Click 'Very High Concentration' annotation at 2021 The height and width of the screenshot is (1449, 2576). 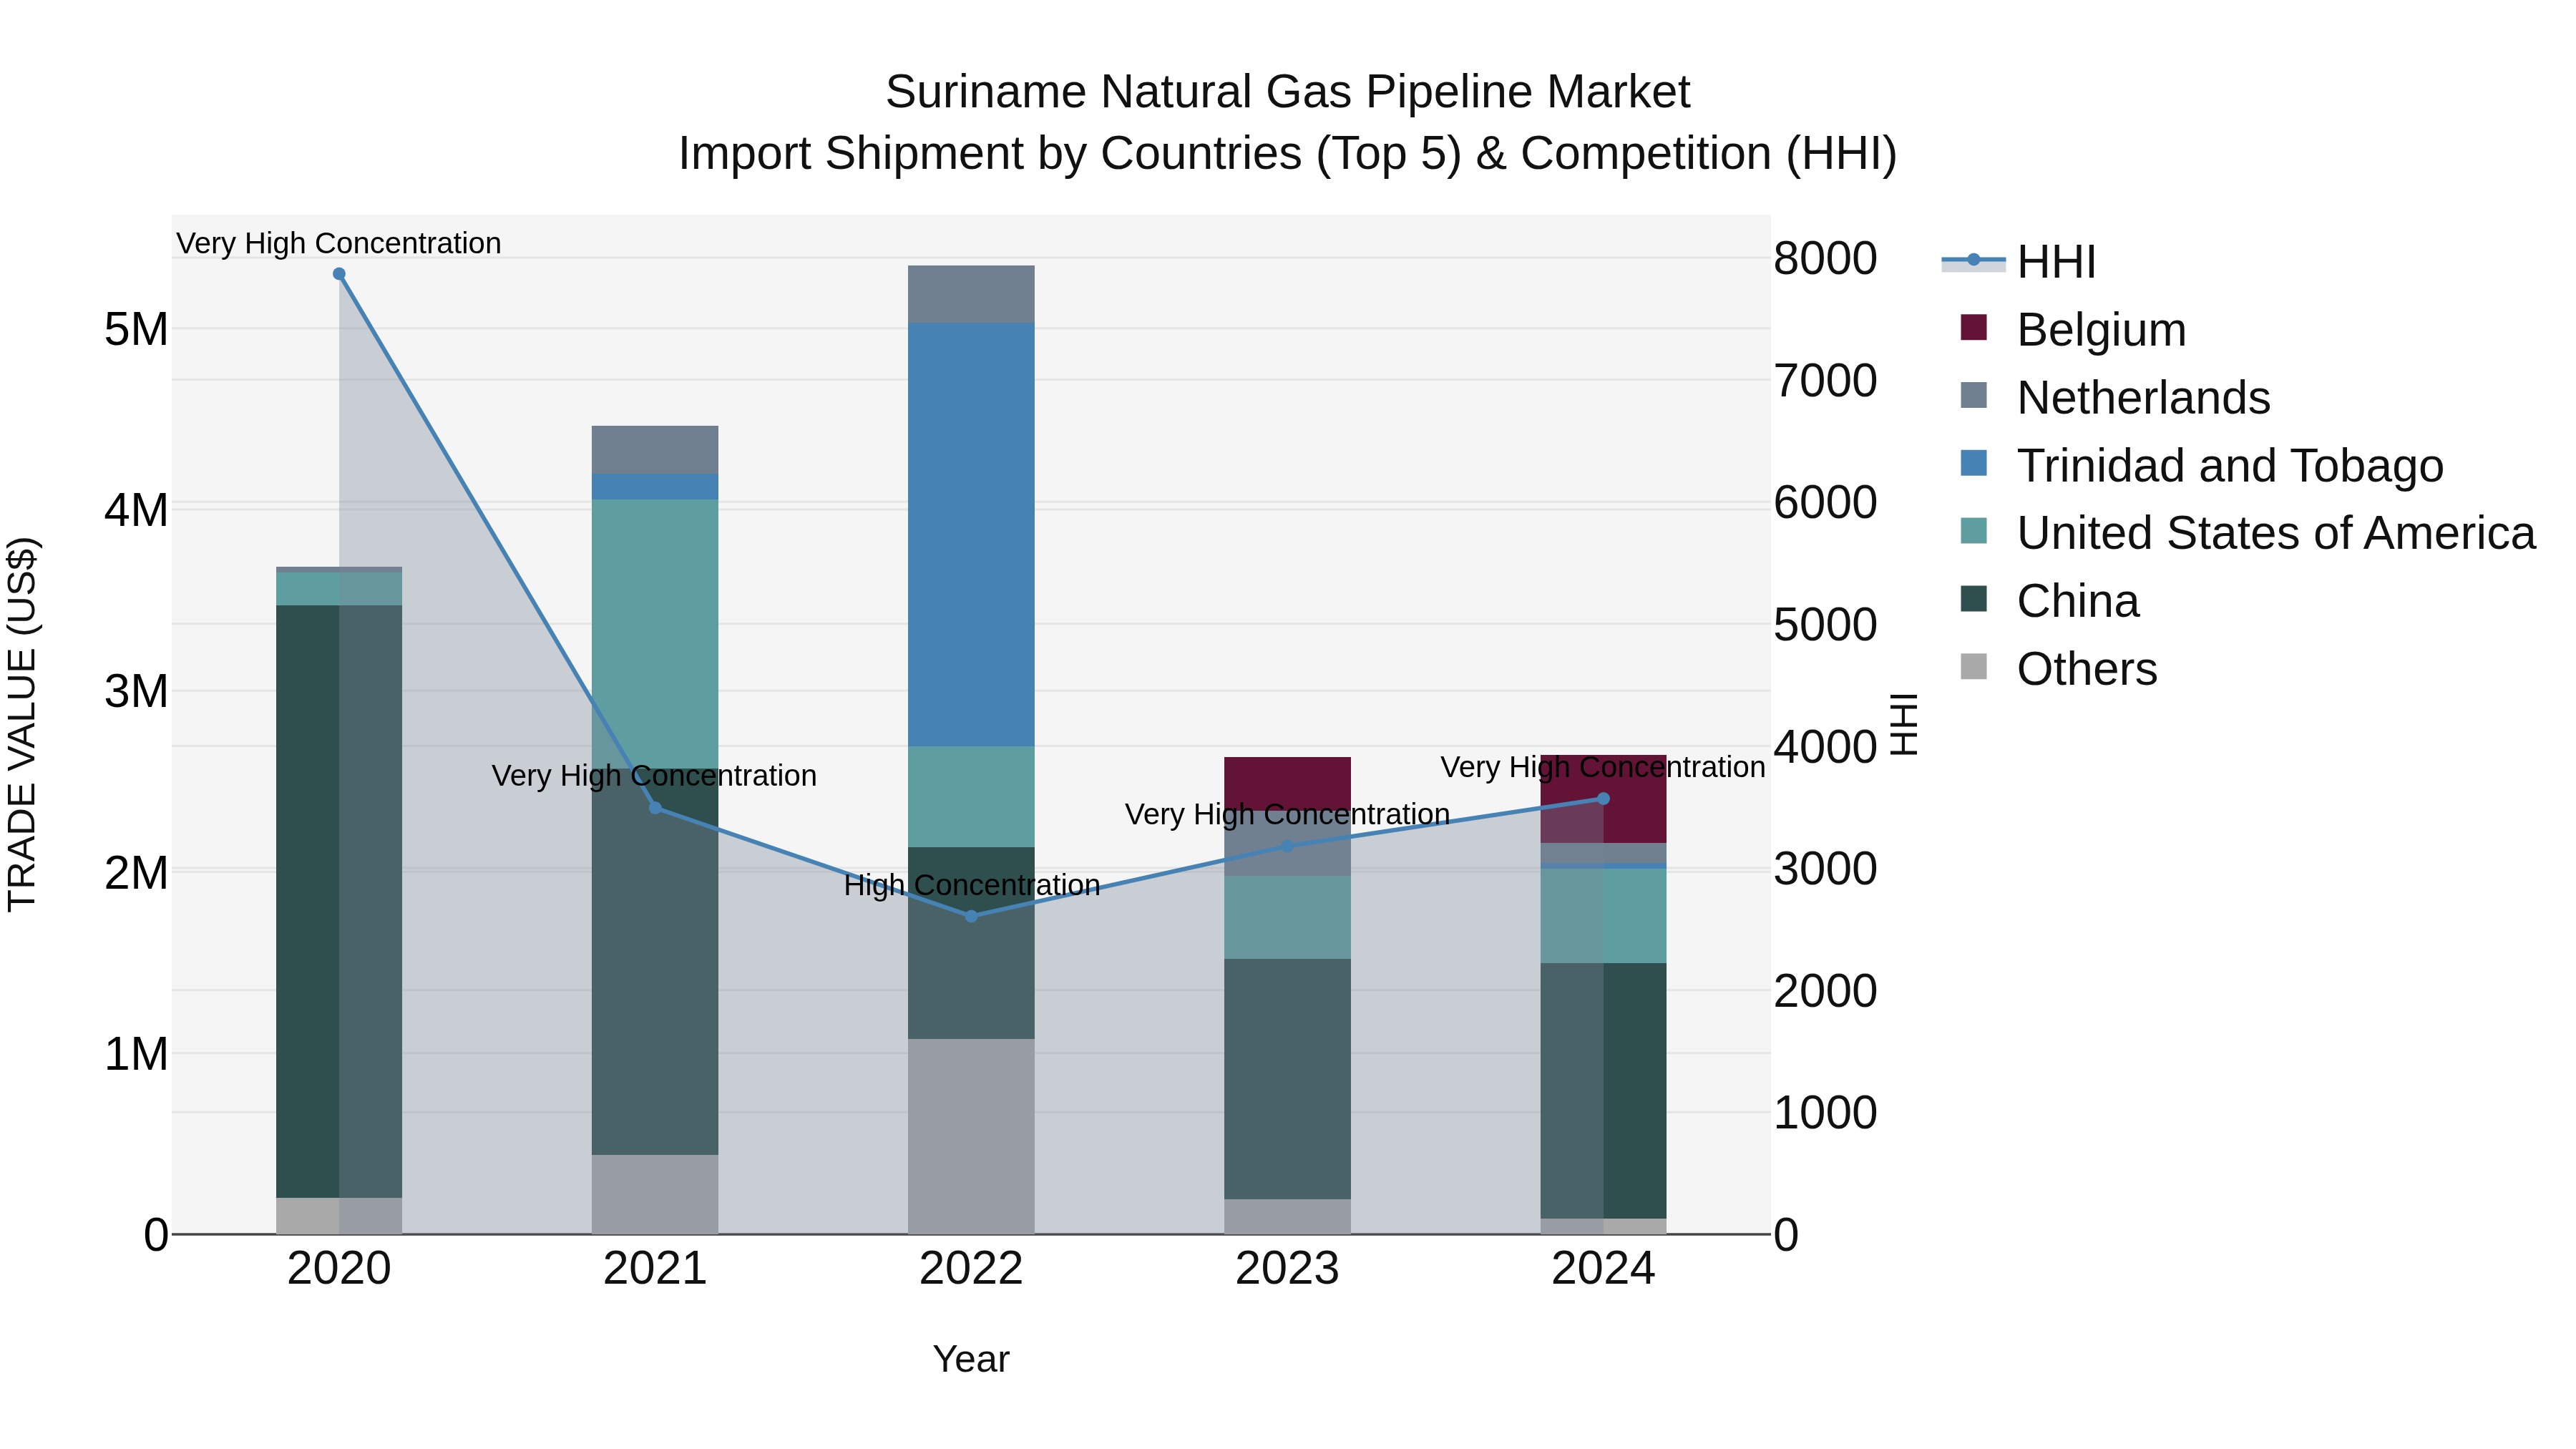point(654,776)
